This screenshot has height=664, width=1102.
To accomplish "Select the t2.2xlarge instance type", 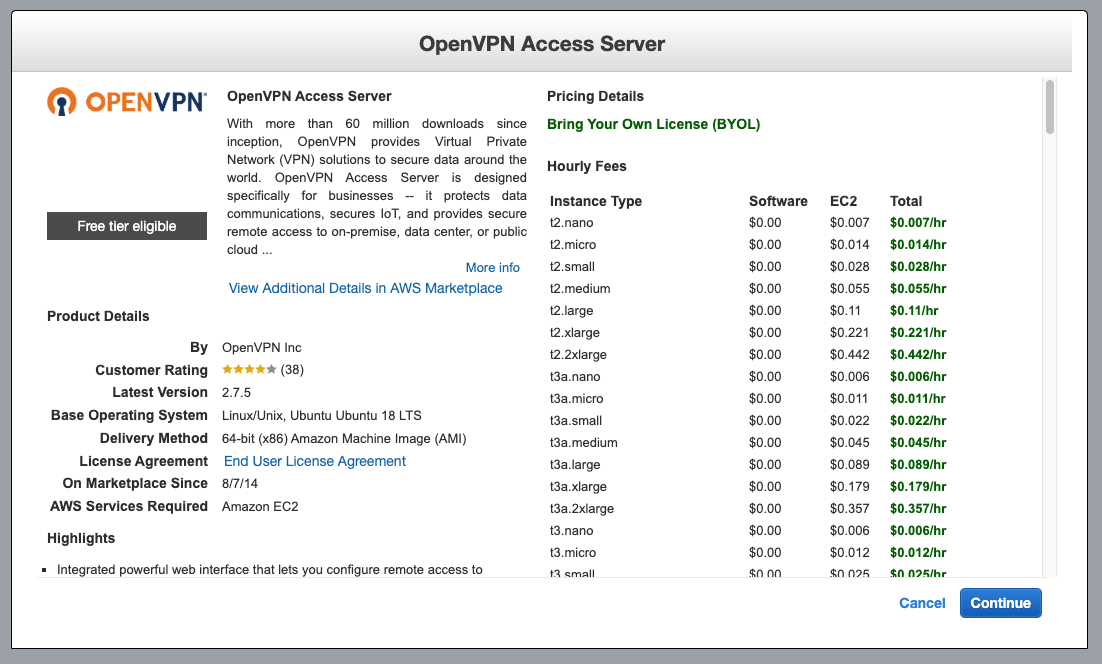I will pyautogui.click(x=578, y=355).
